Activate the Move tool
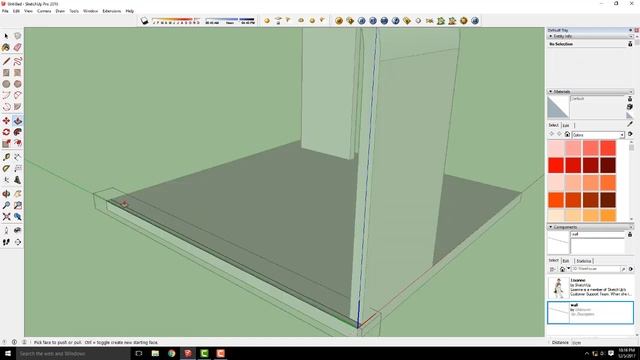The height and width of the screenshot is (360, 640). pyautogui.click(x=6, y=121)
